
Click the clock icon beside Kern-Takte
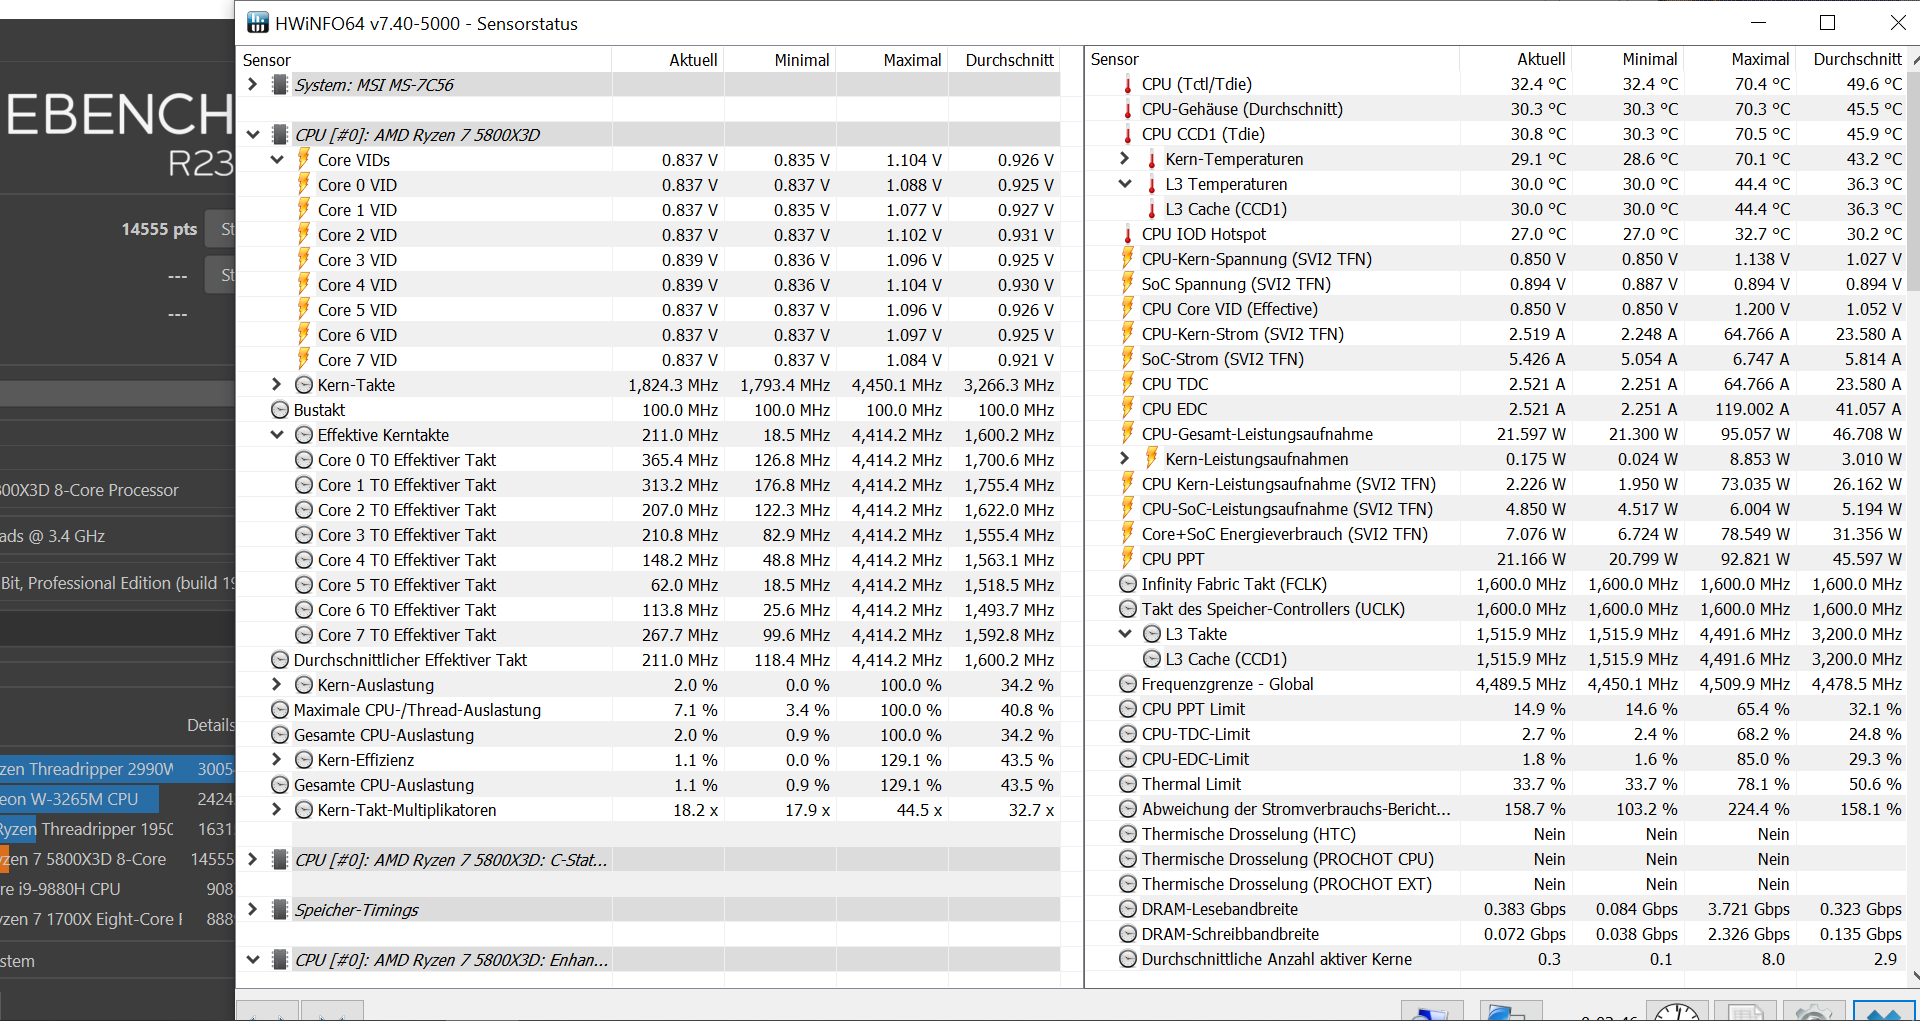click(x=304, y=385)
